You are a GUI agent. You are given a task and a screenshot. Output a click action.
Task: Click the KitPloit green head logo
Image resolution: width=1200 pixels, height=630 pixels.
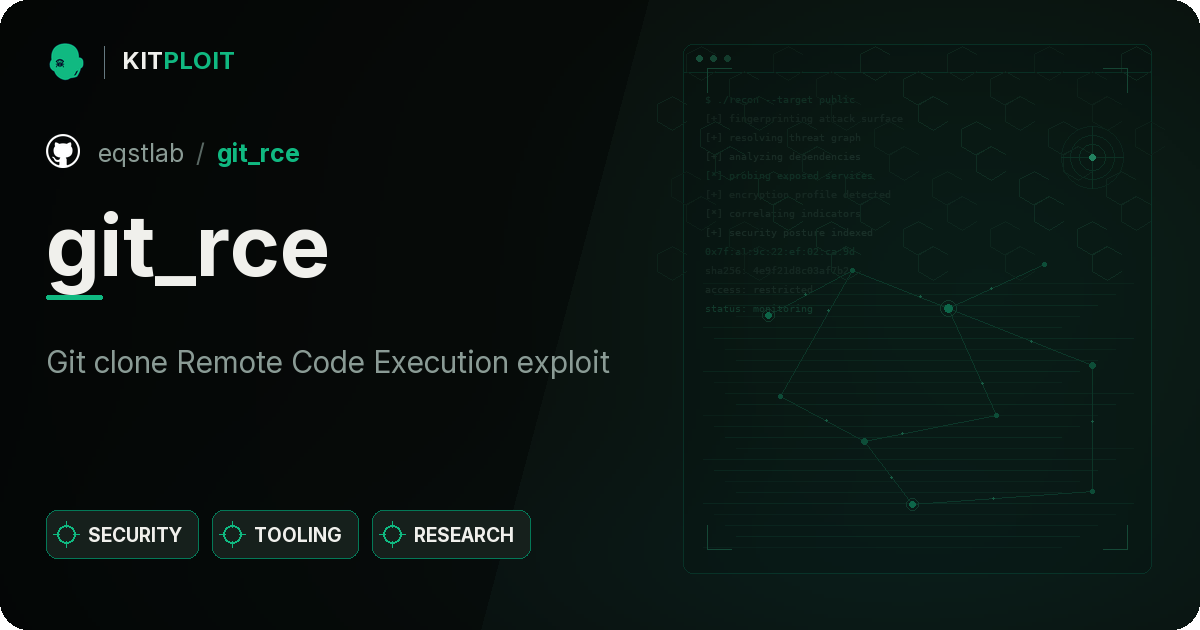click(66, 61)
